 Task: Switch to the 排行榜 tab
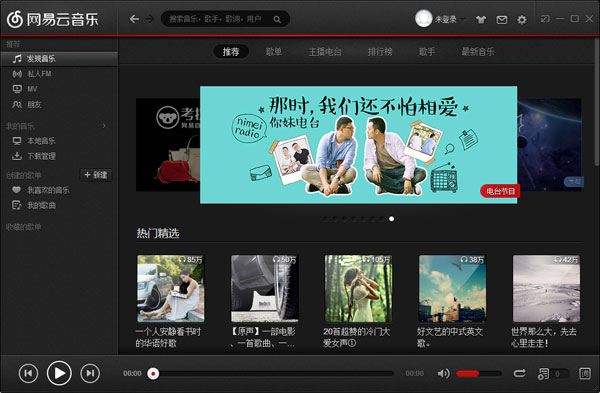coord(380,52)
